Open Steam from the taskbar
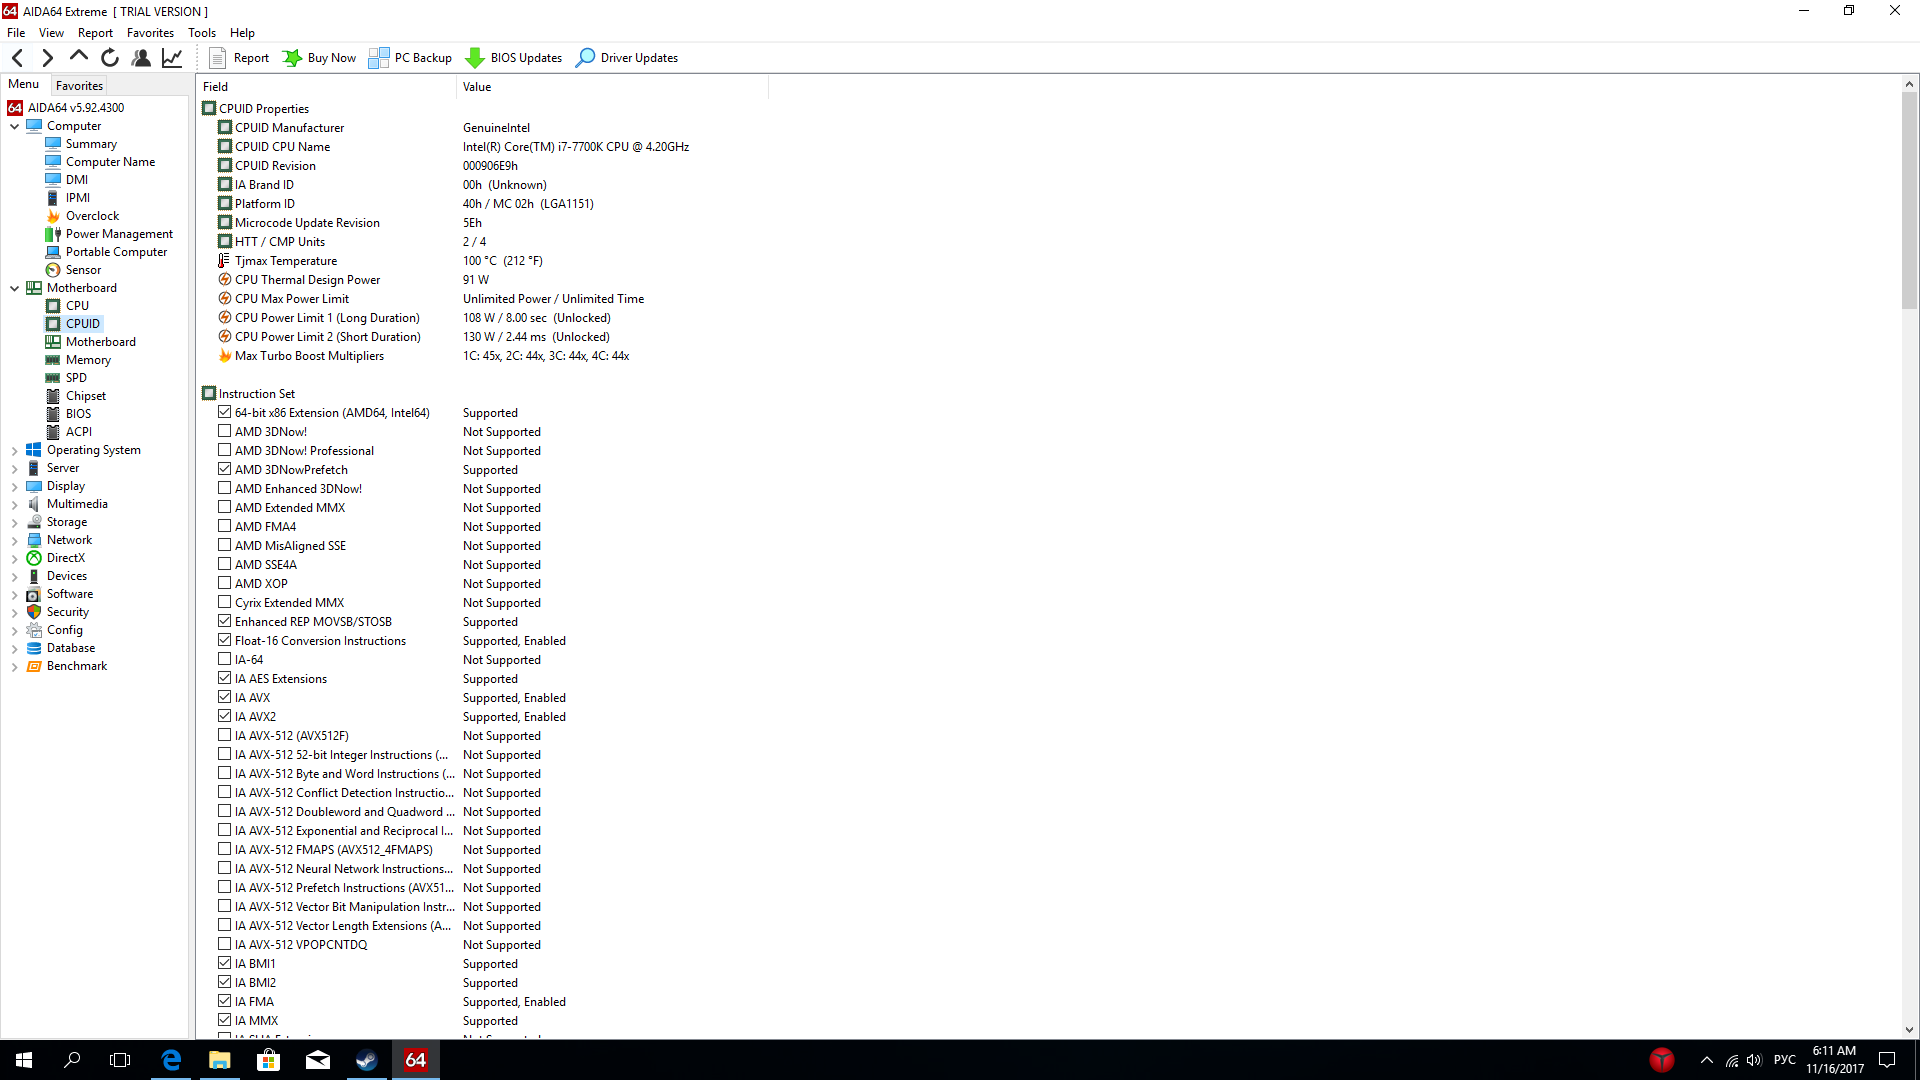This screenshot has width=1920, height=1080. click(x=367, y=1060)
